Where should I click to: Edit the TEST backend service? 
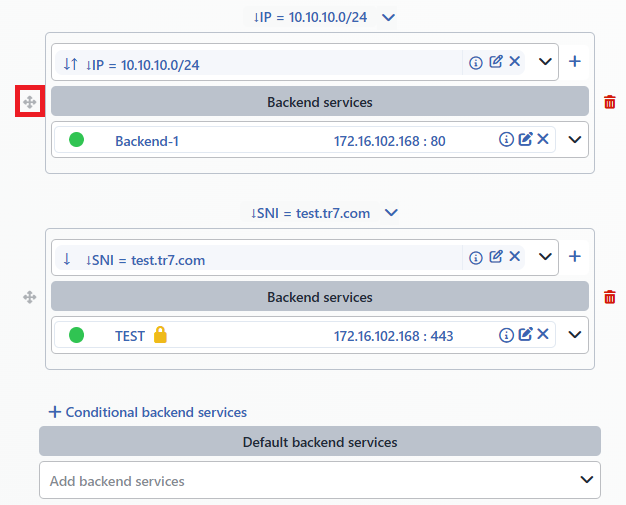[525, 334]
